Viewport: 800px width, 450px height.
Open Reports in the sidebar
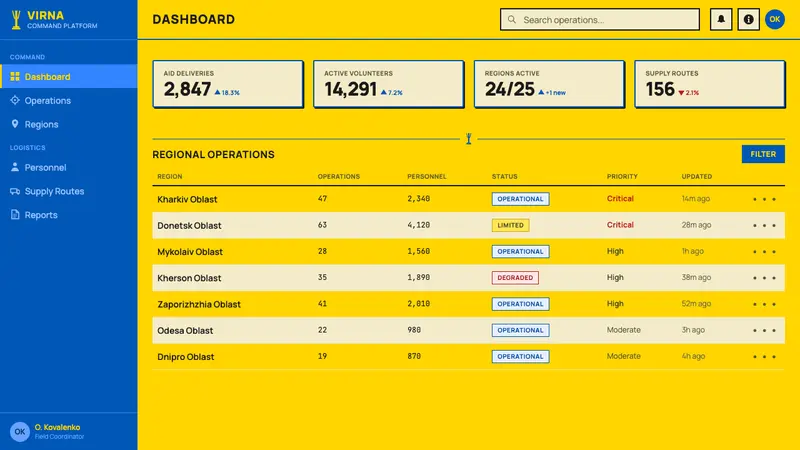[x=68, y=215]
